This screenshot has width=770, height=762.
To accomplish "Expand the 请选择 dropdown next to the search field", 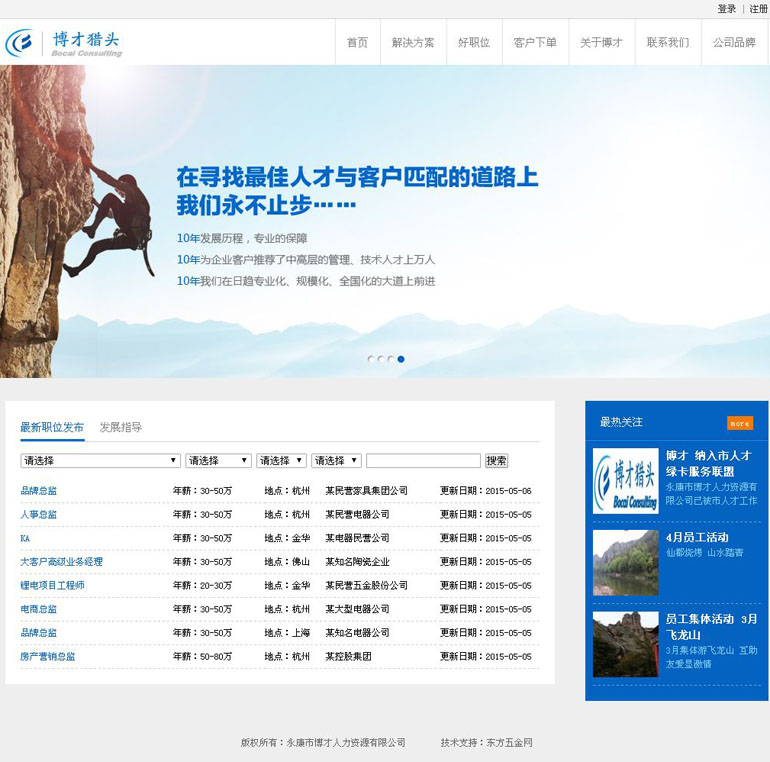I will 335,461.
